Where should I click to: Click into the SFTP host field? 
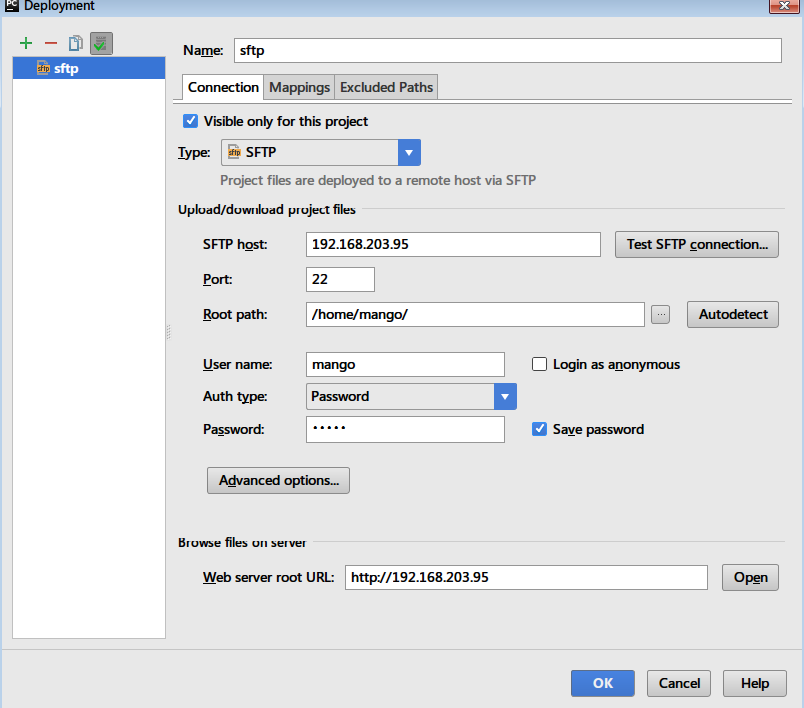tap(452, 244)
